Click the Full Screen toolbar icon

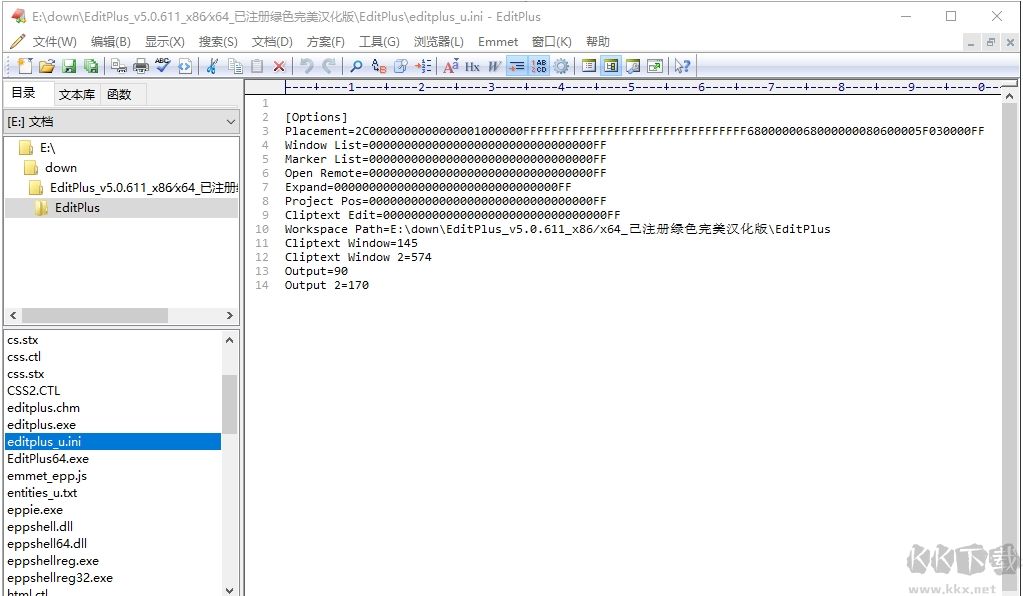[655, 66]
